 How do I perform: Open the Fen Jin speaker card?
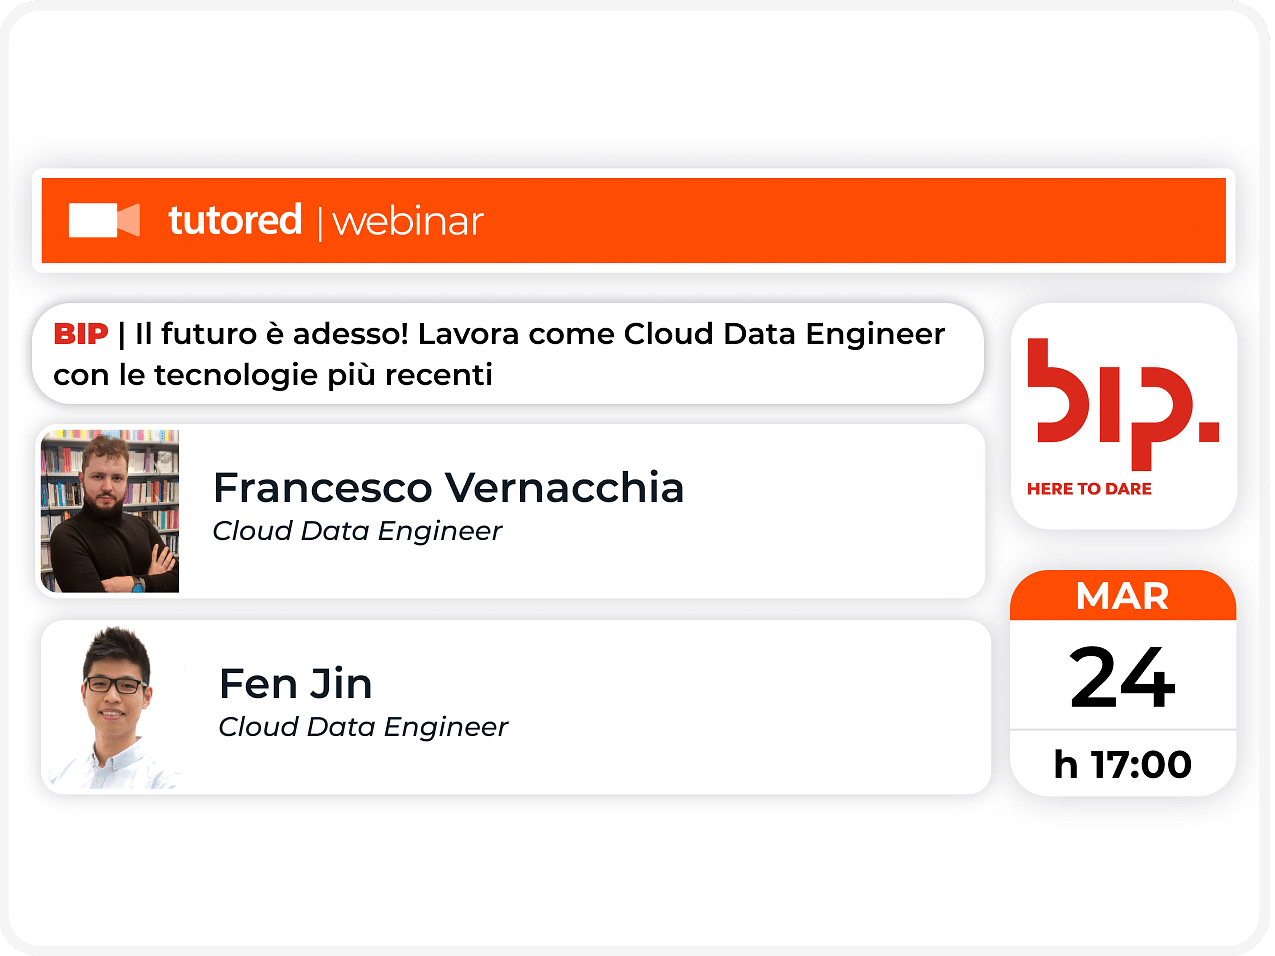point(516,707)
